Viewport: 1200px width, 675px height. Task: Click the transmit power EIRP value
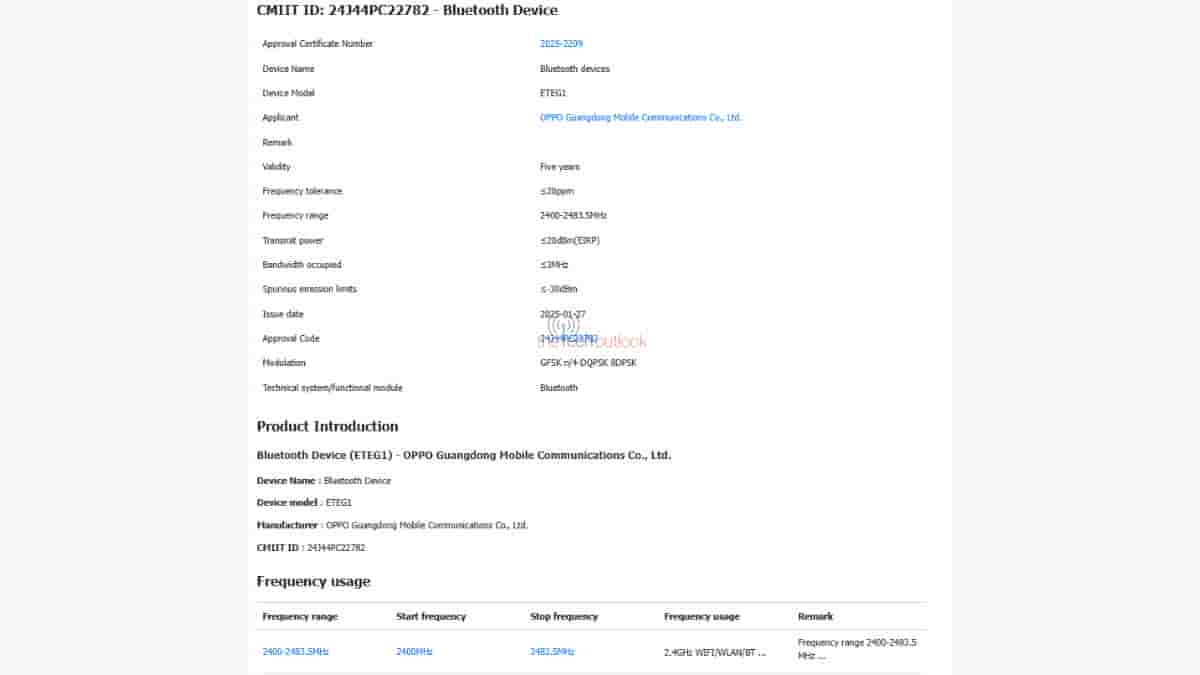(x=569, y=241)
